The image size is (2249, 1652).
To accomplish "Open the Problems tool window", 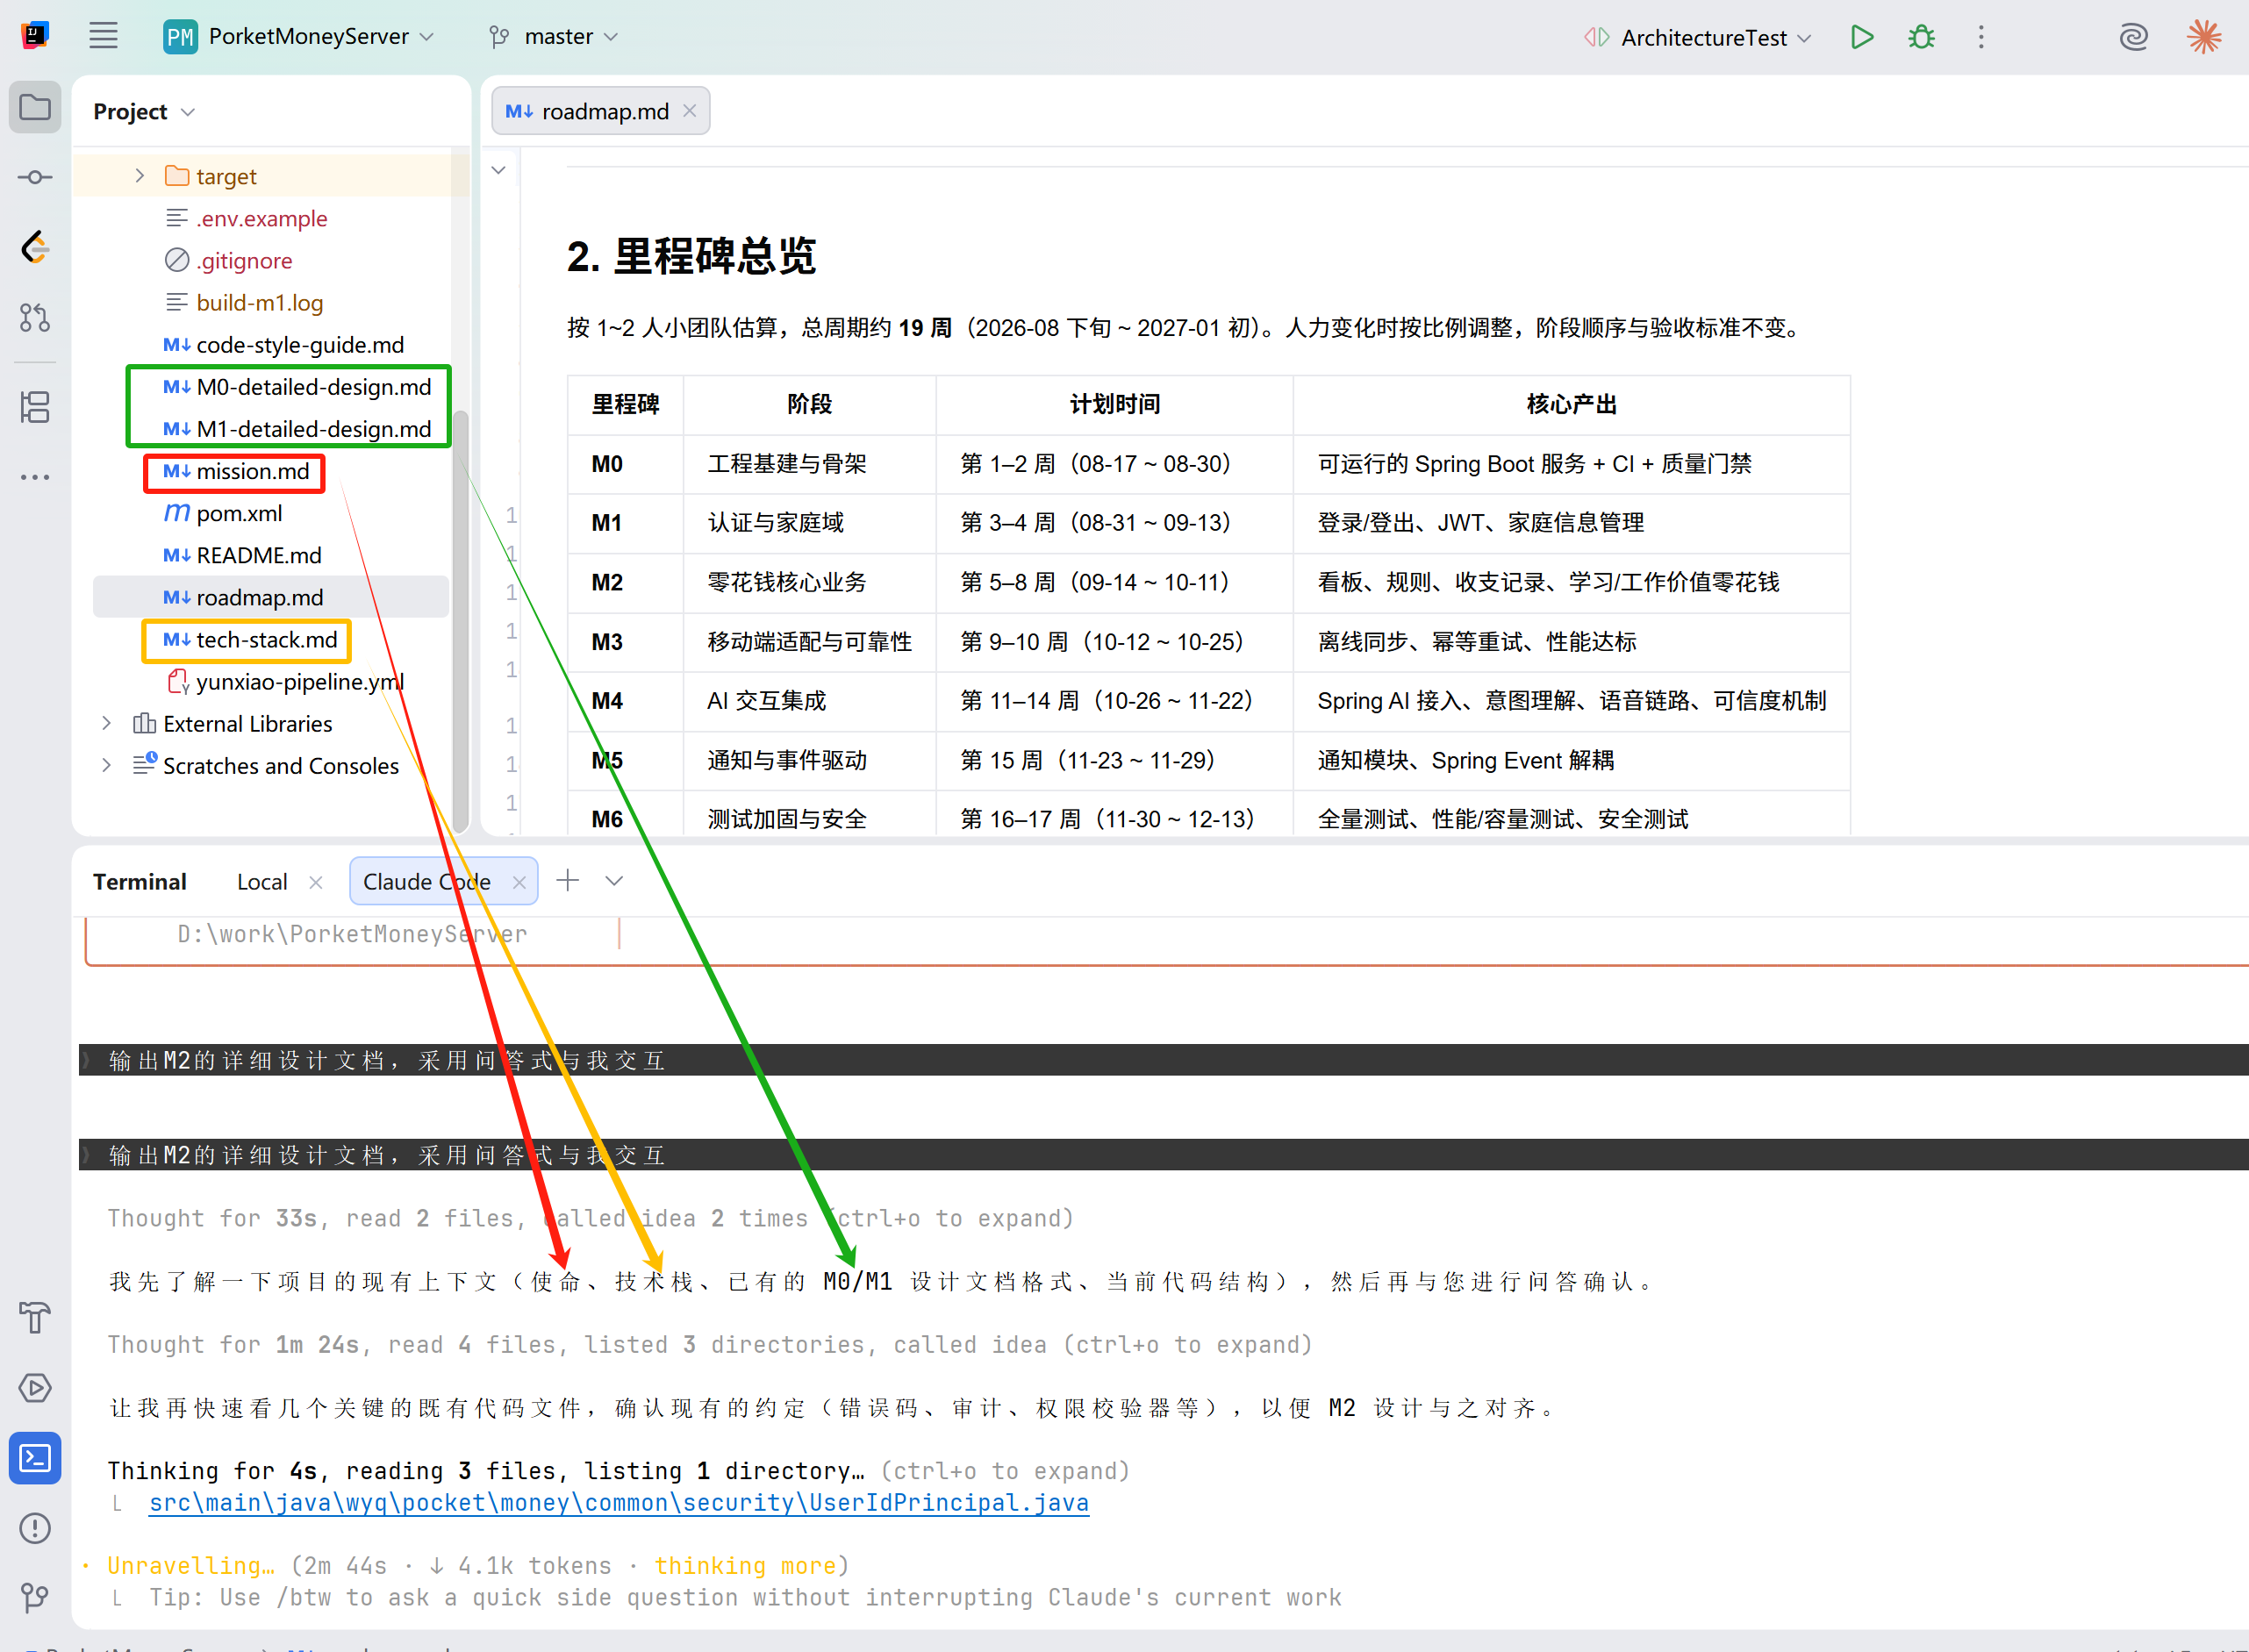I will (35, 1528).
